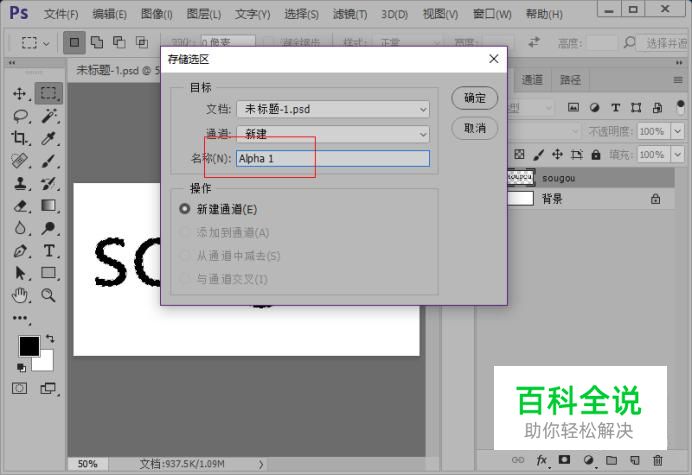The height and width of the screenshot is (475, 692).
Task: Select the Magic Wand tool
Action: pyautogui.click(x=49, y=116)
